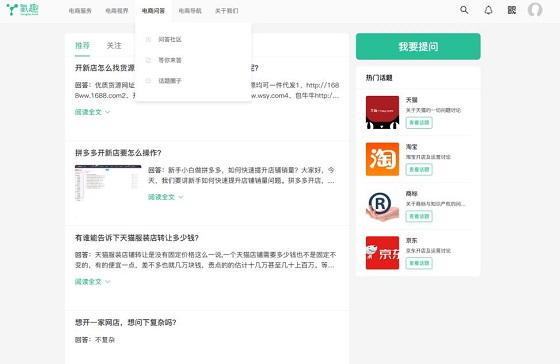Click the answer text starting 回答：天猫服装店铺转让
The image size is (560, 364).
(206, 260)
